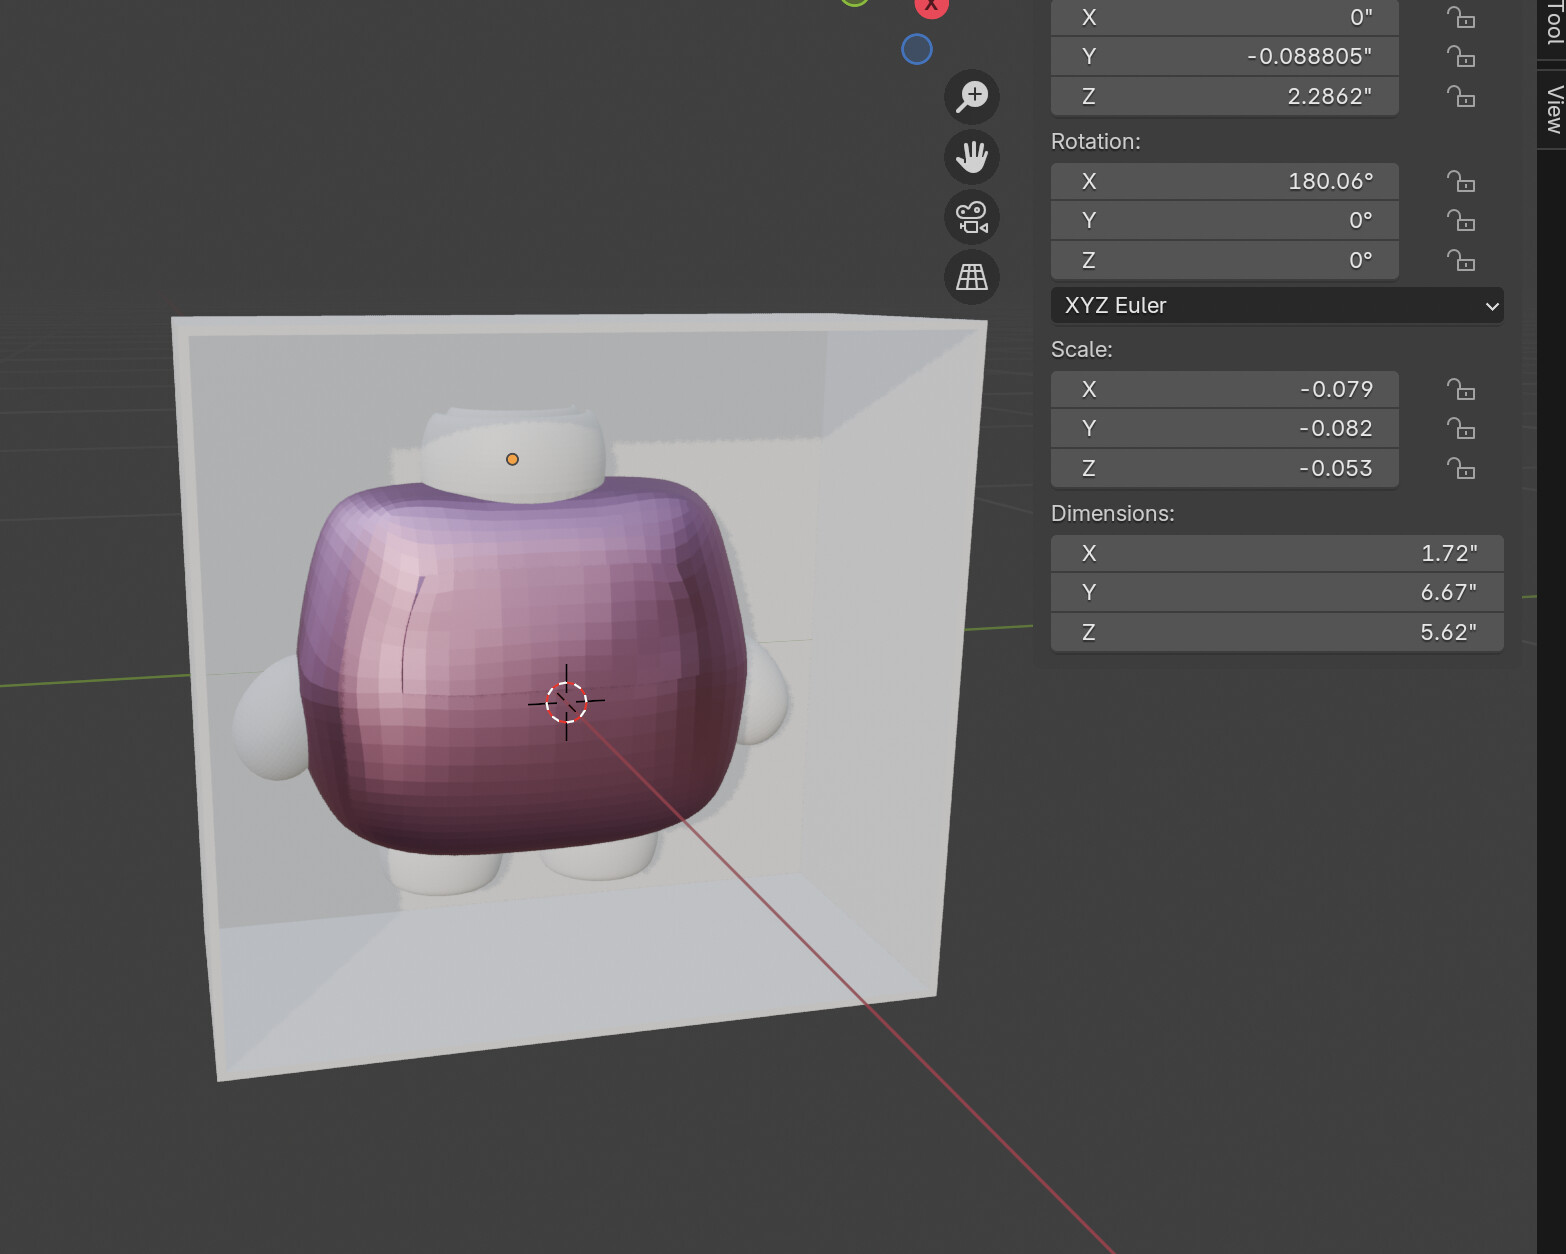Viewport: 1566px width, 1254px height.
Task: Toggle lock for Location Y
Action: point(1461,57)
